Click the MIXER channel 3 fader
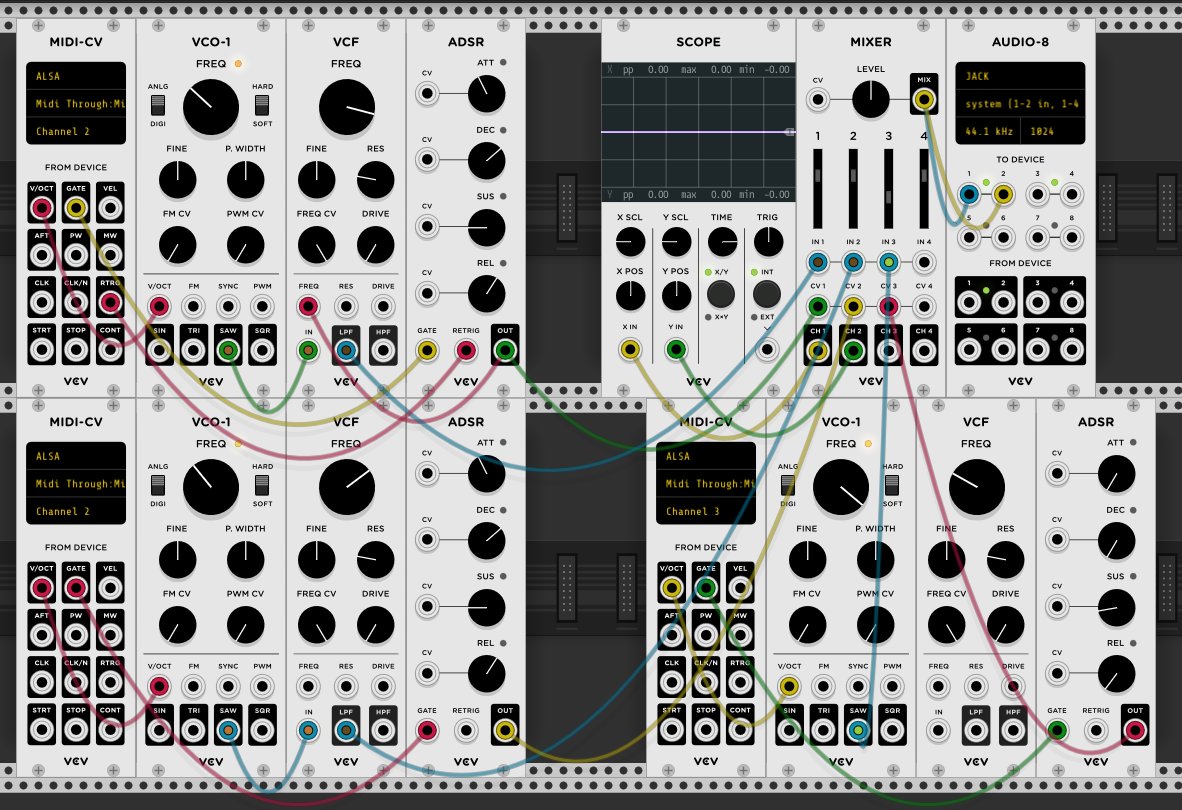The image size is (1182, 810). pos(889,188)
